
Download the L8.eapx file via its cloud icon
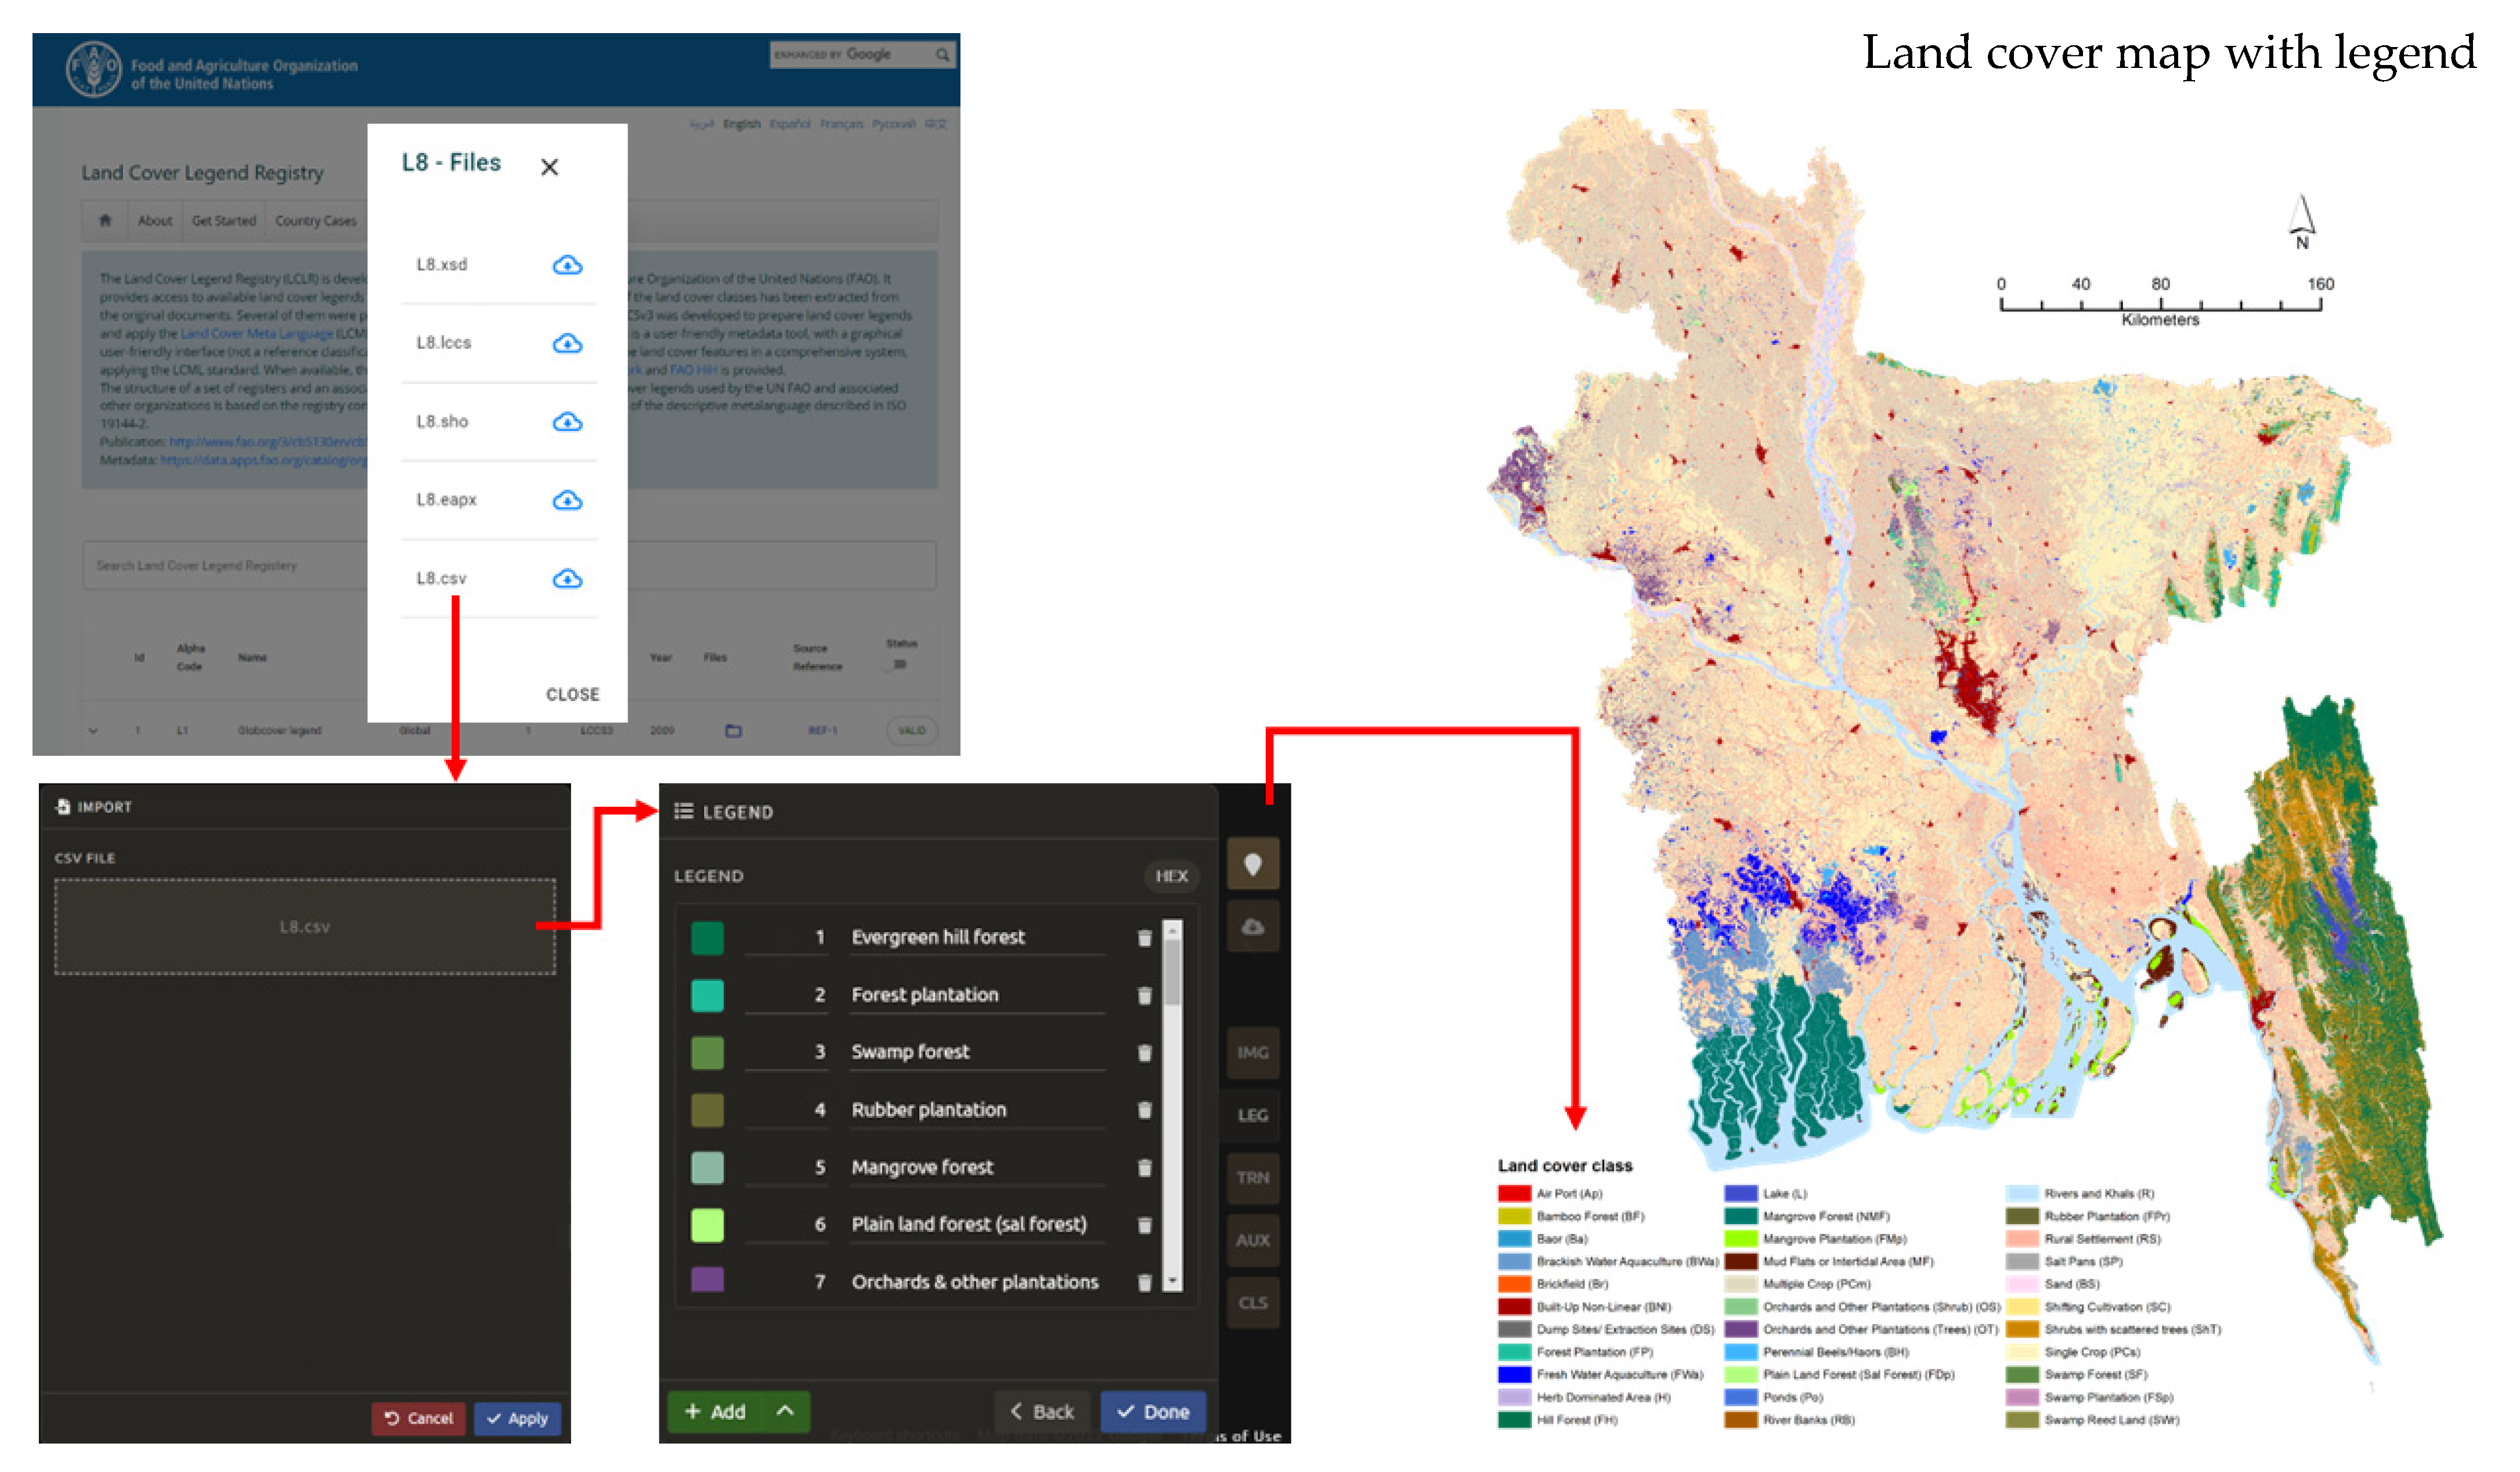[567, 500]
